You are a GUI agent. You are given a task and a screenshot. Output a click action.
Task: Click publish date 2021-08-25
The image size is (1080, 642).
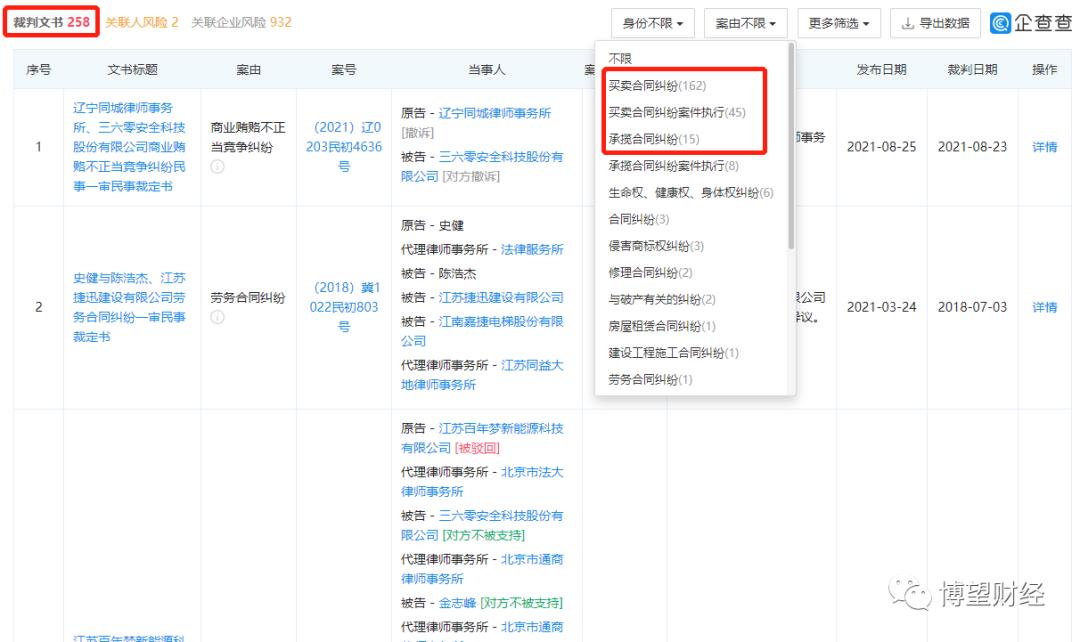point(882,147)
